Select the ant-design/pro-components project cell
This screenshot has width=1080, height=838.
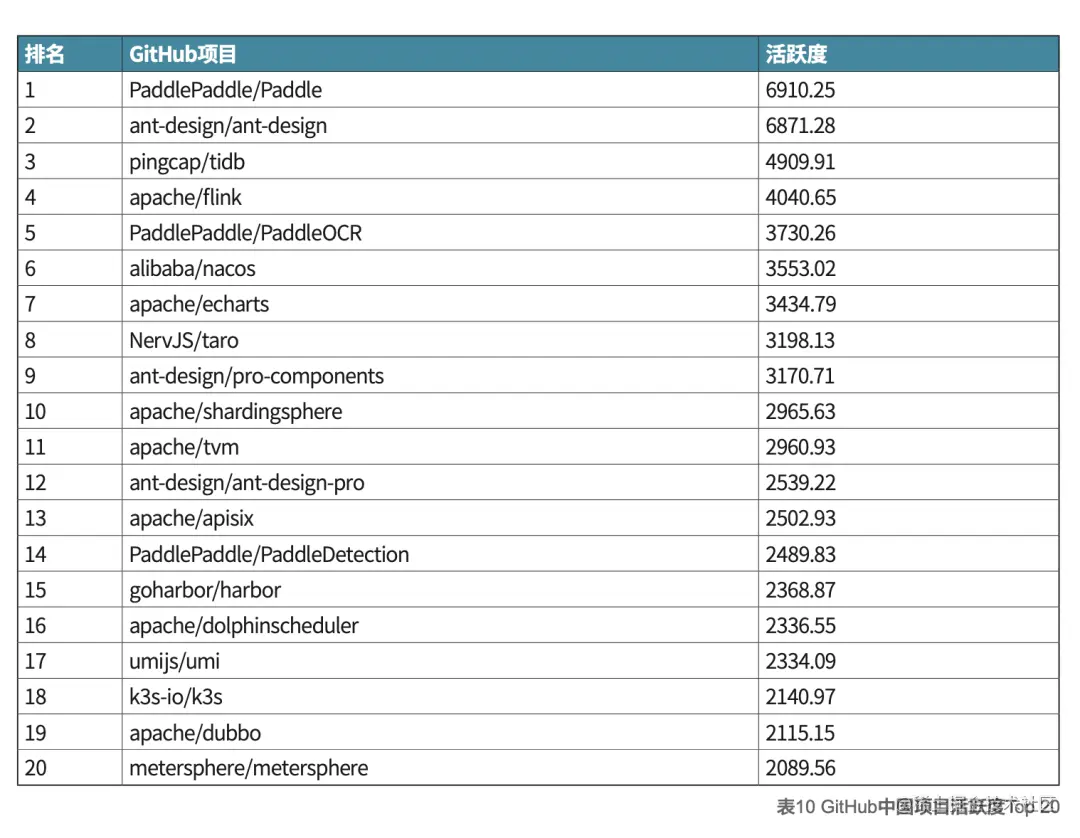(x=440, y=375)
